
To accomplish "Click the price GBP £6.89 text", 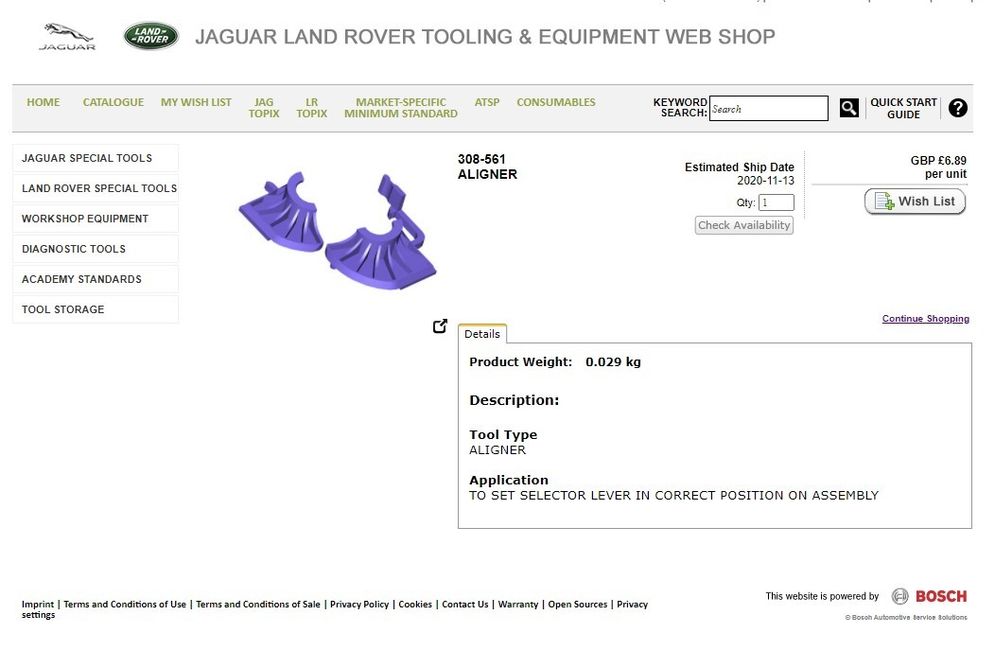I will (x=939, y=161).
